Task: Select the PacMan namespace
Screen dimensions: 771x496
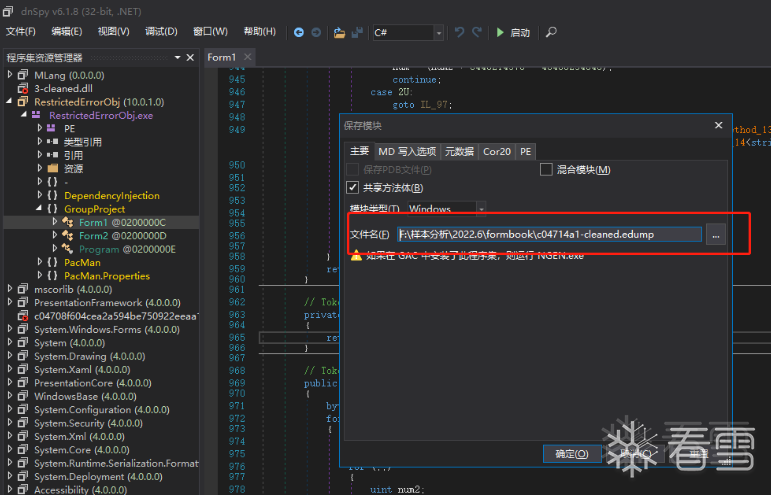Action: (x=82, y=263)
